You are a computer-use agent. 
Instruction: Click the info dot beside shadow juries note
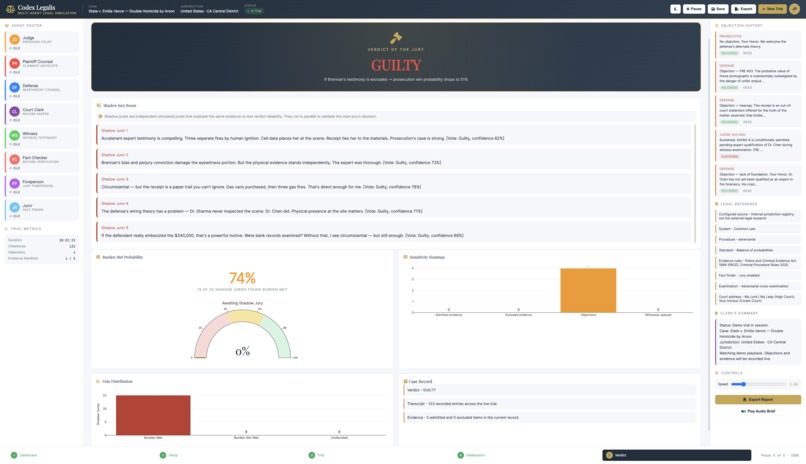[100, 117]
